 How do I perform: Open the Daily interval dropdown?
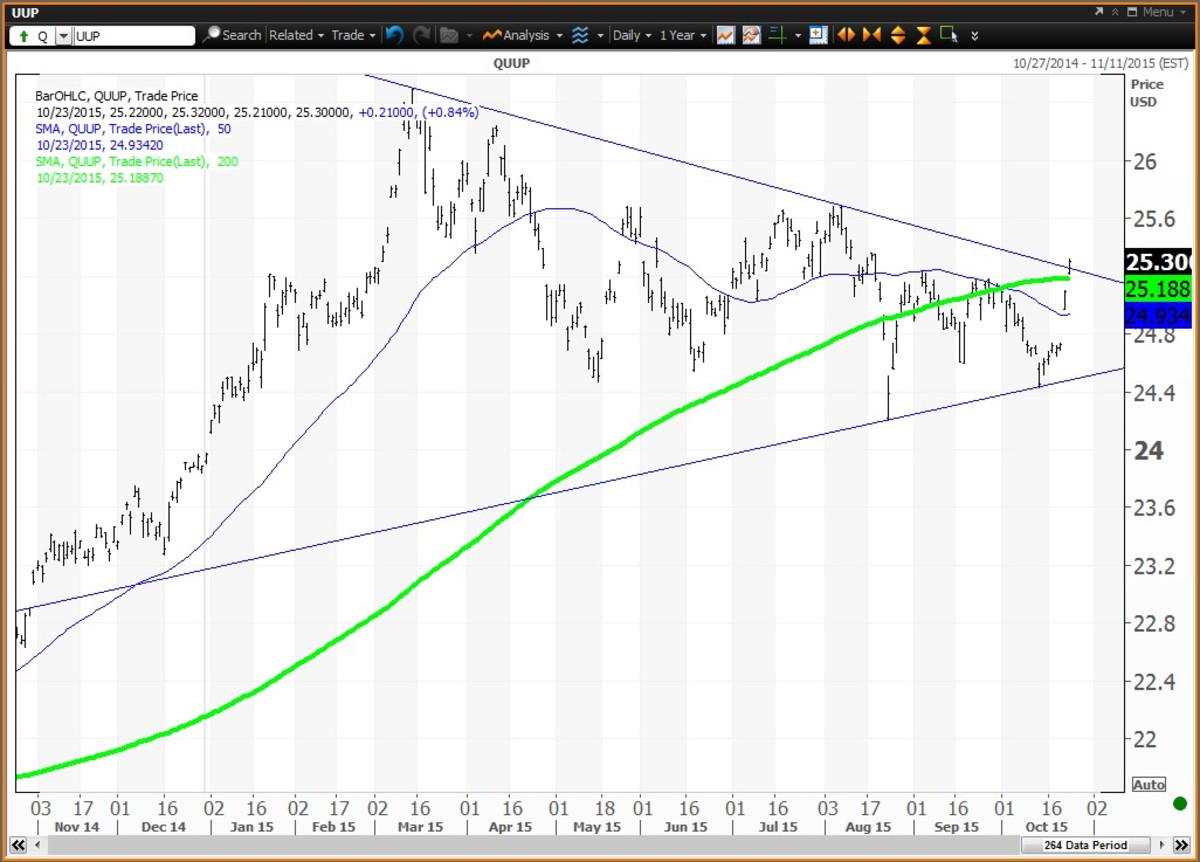632,35
